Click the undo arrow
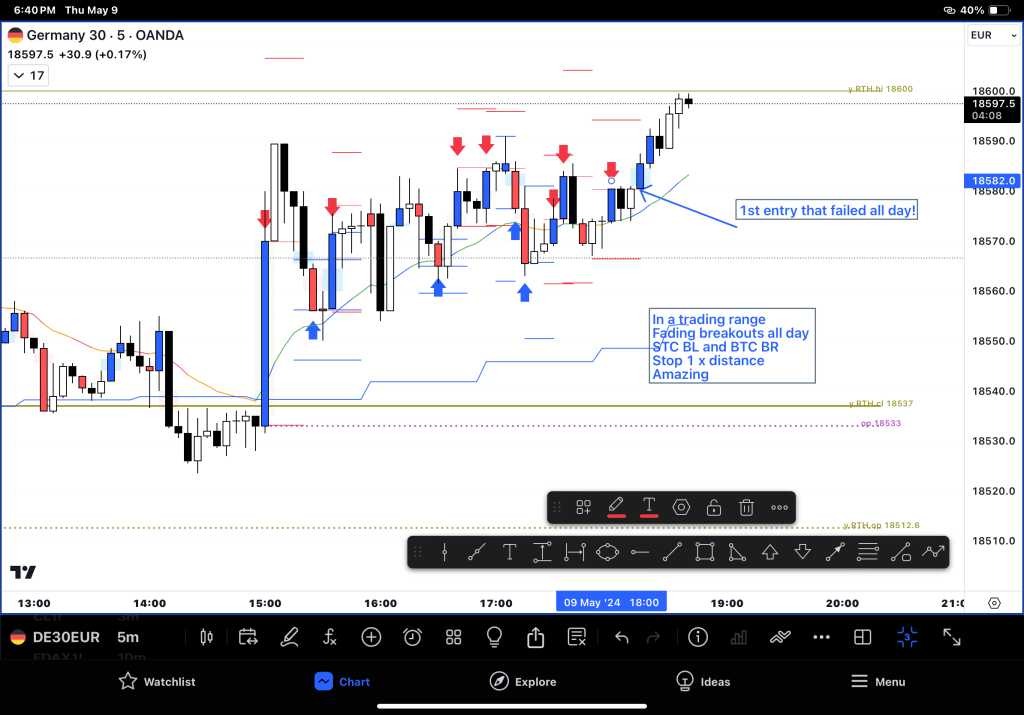This screenshot has height=715, width=1024. coord(621,637)
